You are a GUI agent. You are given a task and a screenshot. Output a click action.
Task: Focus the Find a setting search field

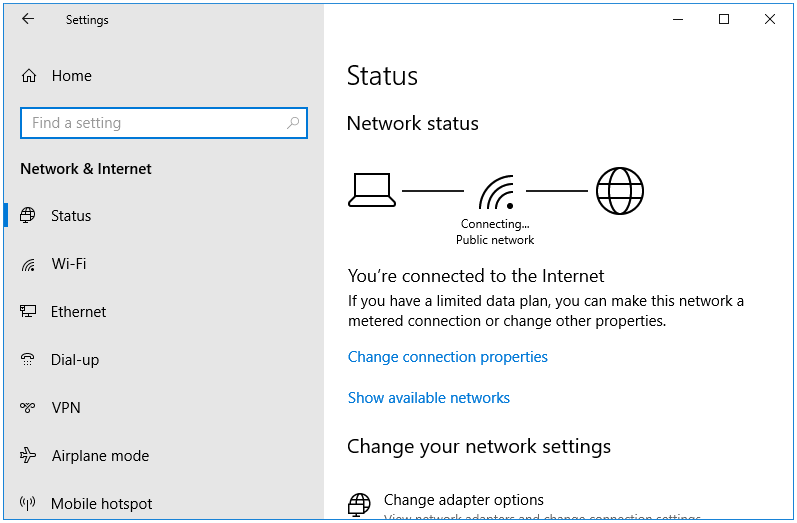[164, 122]
